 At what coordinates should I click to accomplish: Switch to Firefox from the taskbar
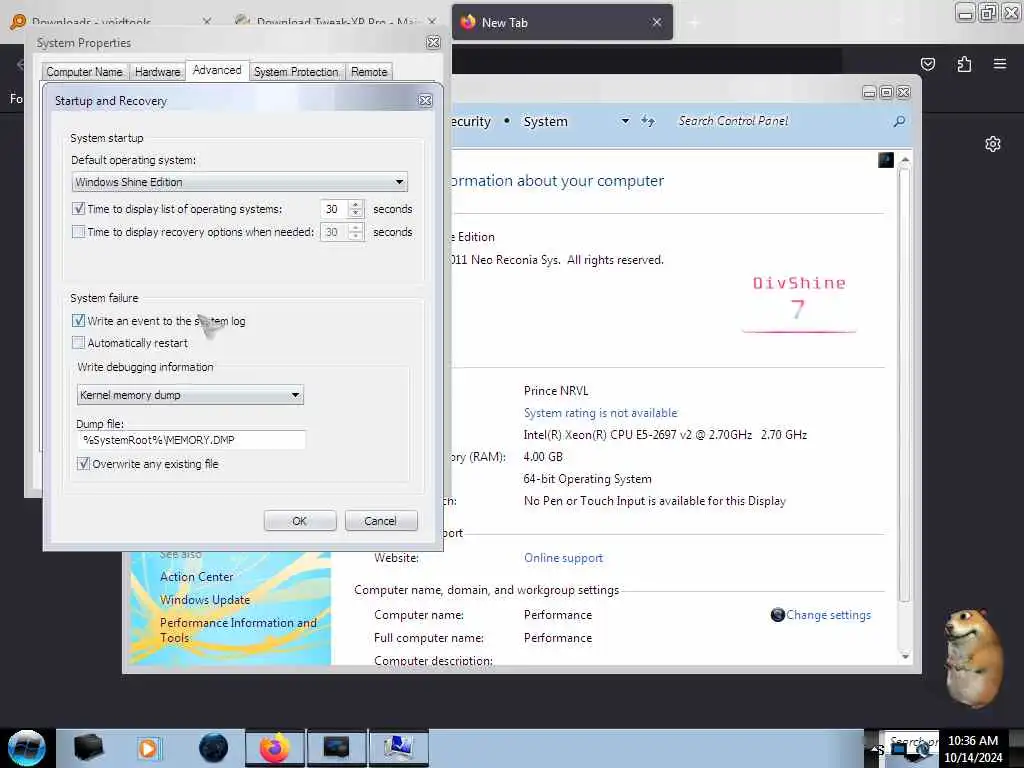[x=275, y=748]
